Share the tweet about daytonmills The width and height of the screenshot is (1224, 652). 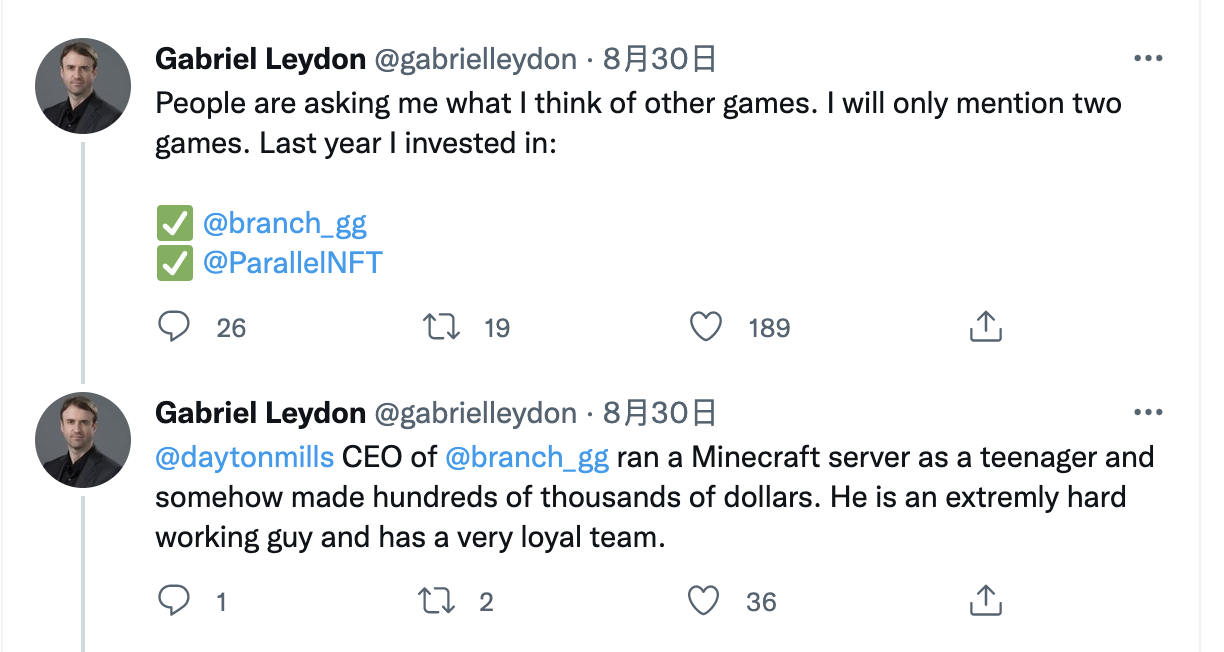click(986, 600)
